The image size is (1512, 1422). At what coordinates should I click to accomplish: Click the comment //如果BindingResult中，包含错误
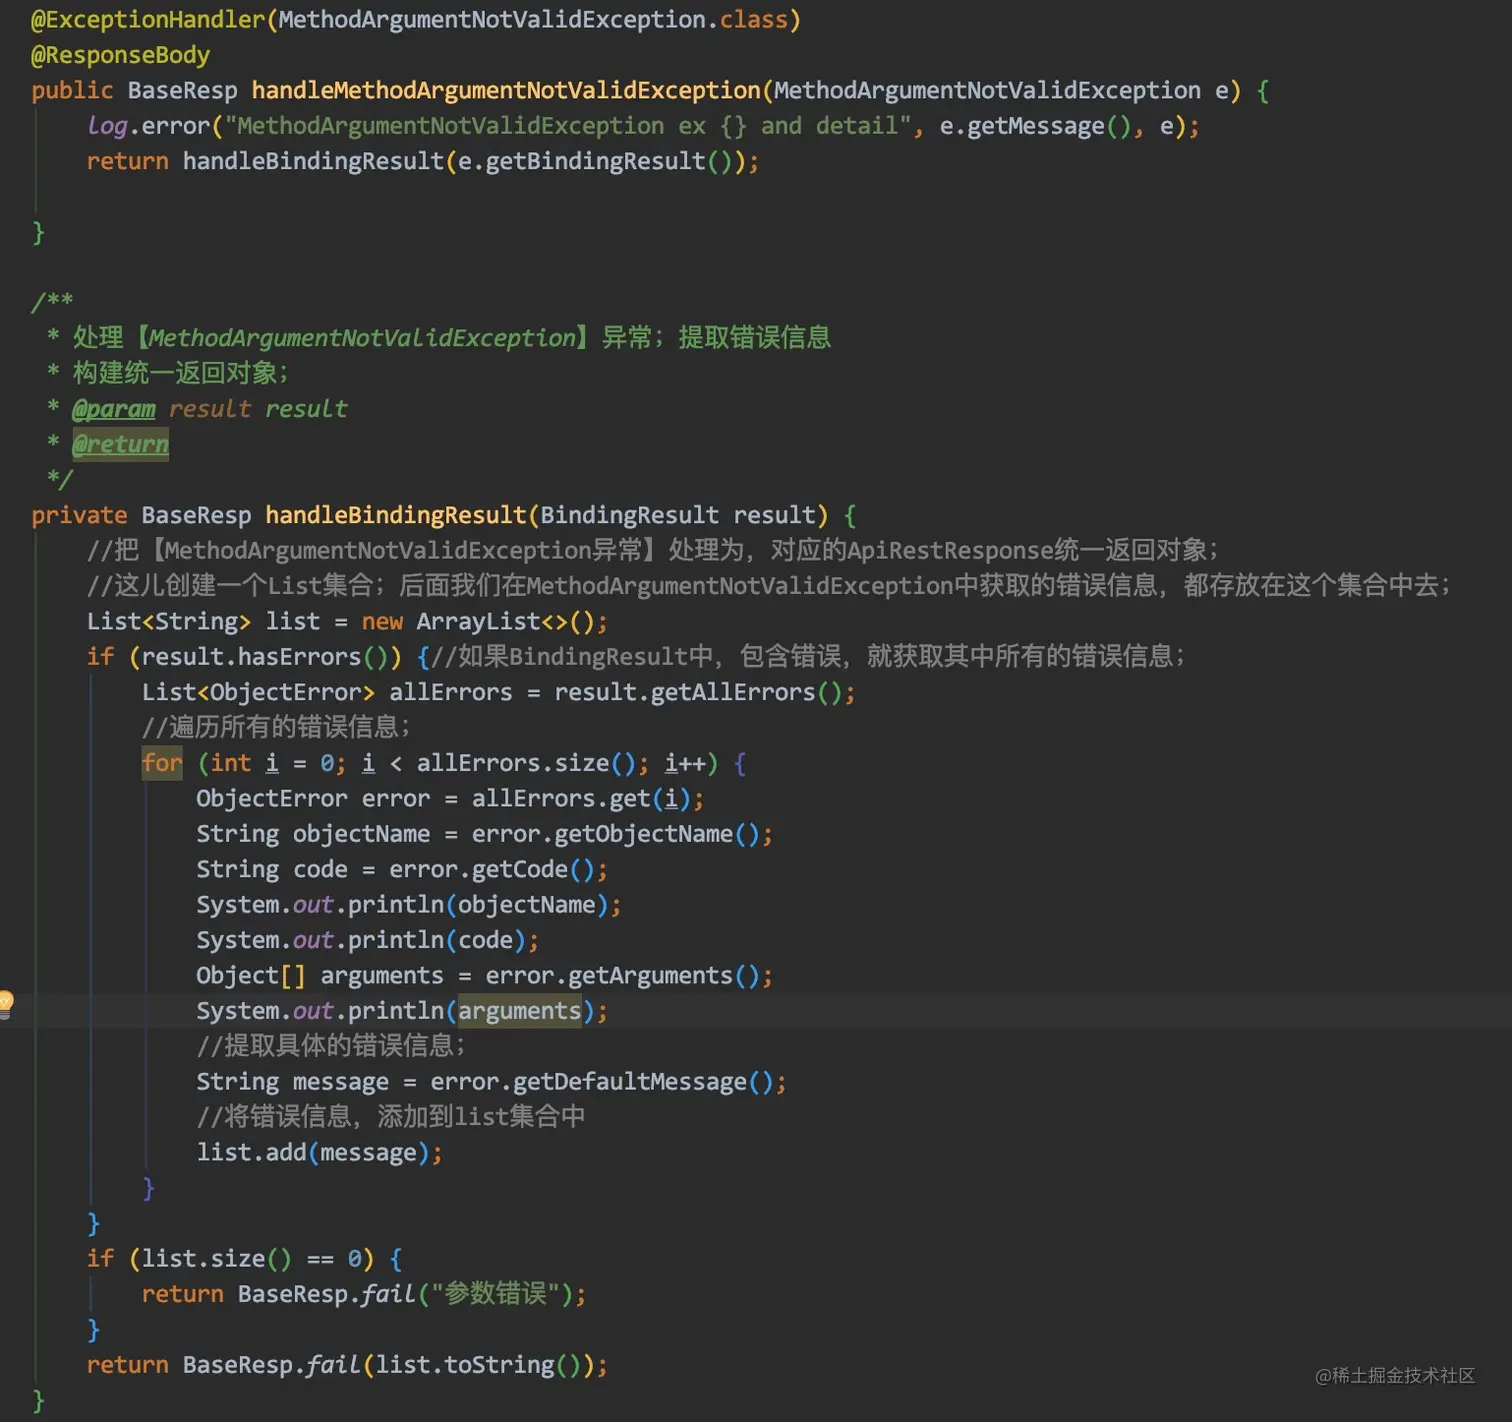click(808, 656)
